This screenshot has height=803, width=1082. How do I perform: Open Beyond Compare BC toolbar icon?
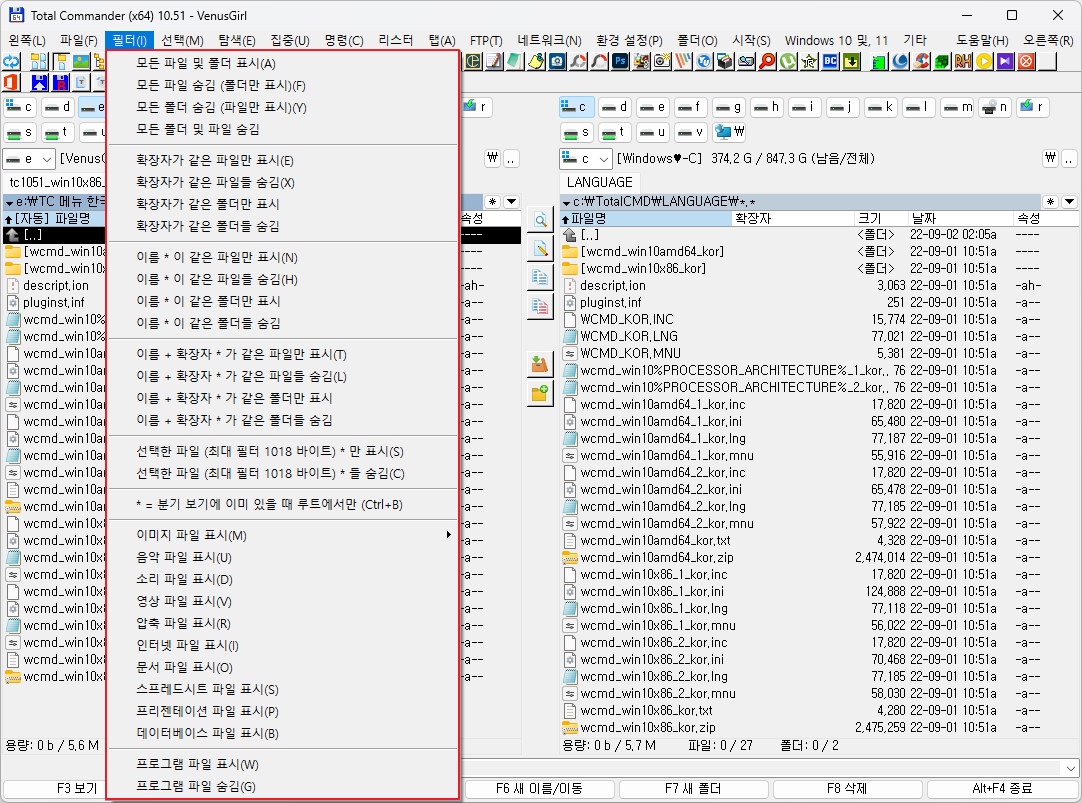tap(830, 61)
